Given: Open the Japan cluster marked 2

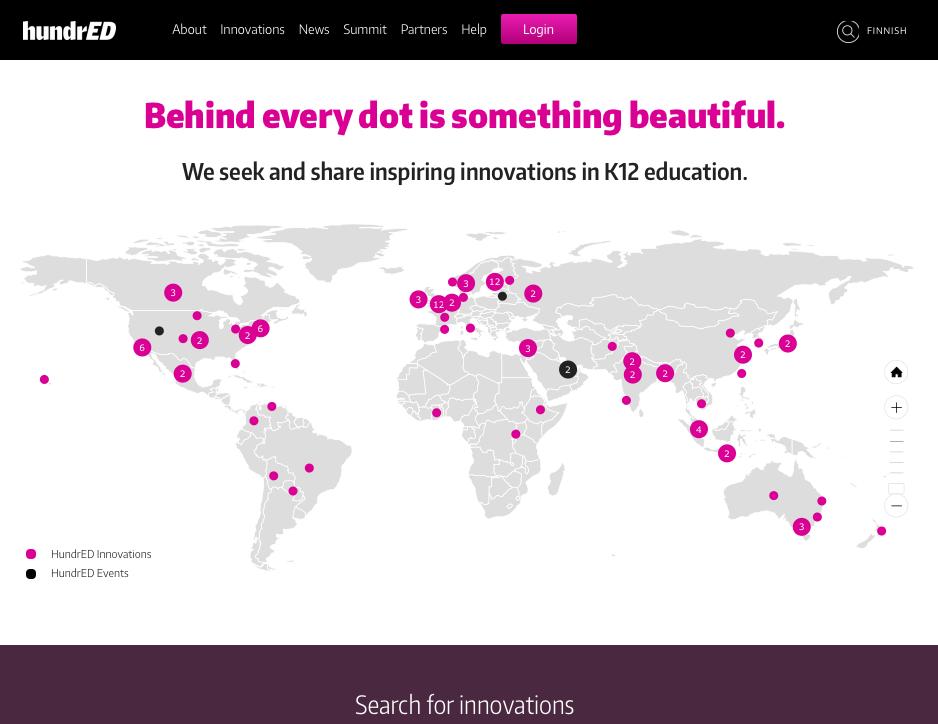Looking at the screenshot, I should (787, 343).
